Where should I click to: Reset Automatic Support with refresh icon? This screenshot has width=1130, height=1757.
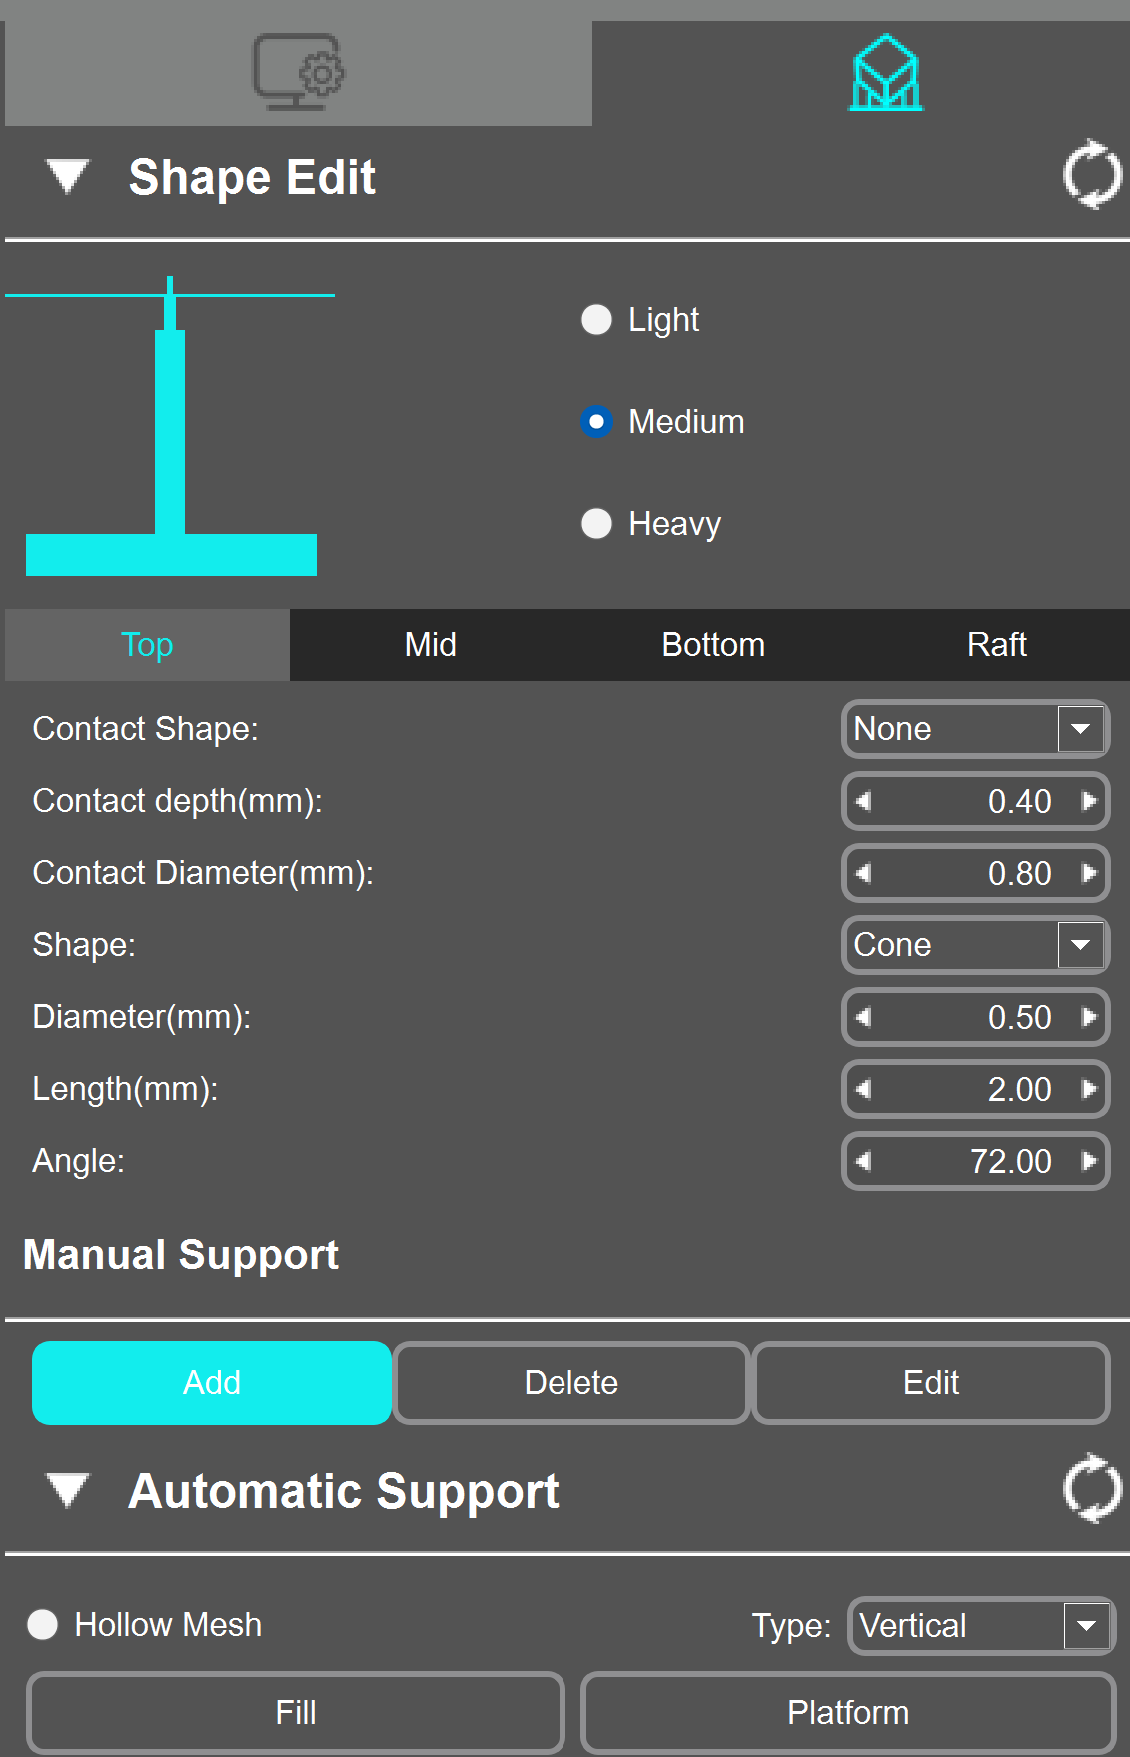[x=1091, y=1489]
